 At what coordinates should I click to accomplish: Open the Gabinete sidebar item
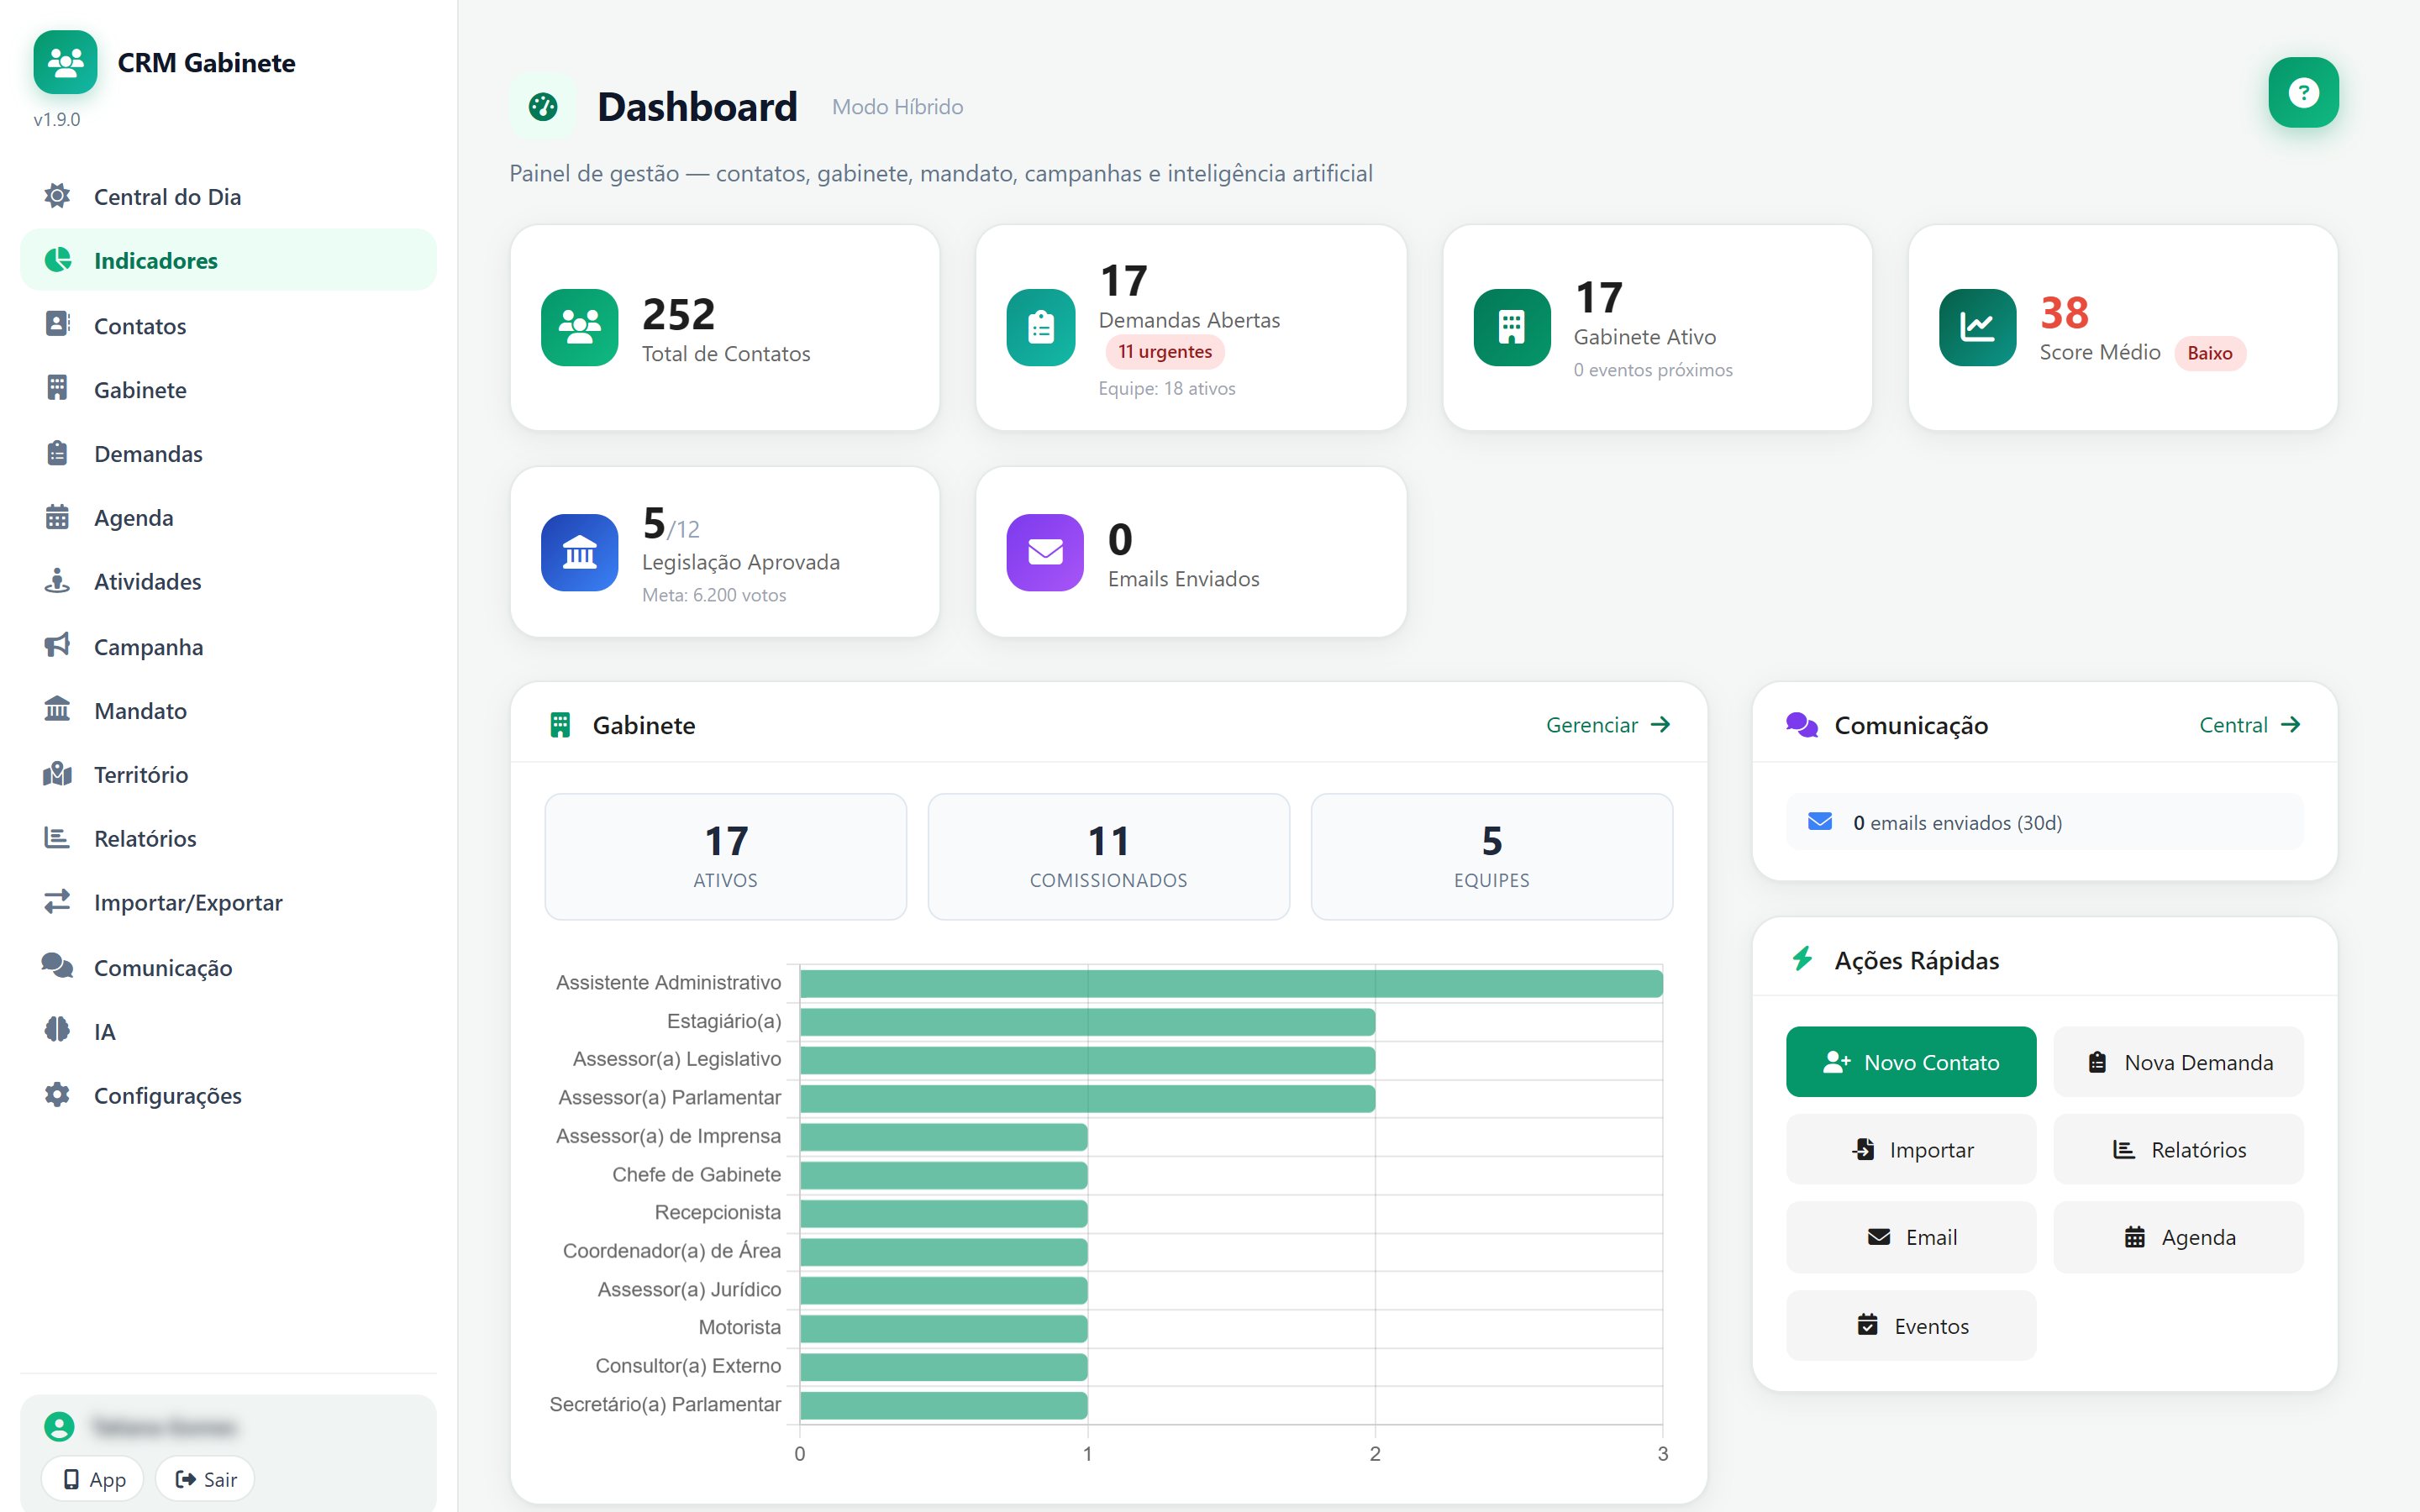(228, 389)
